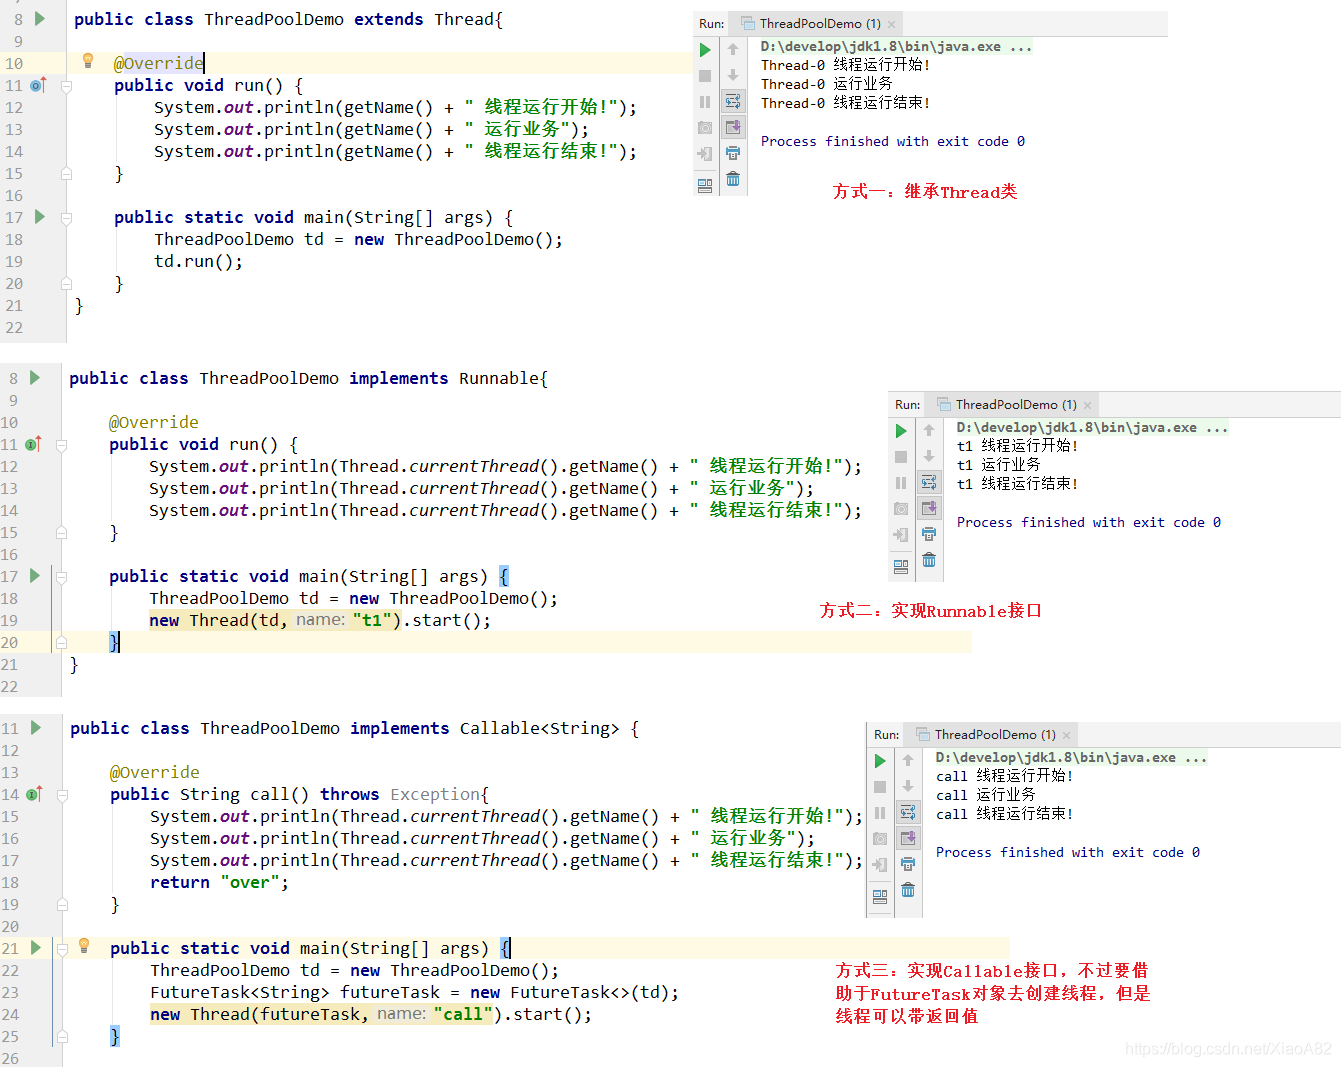
Task: Up the stack trace arrow, Thread-0 Run panel
Action: tap(733, 50)
